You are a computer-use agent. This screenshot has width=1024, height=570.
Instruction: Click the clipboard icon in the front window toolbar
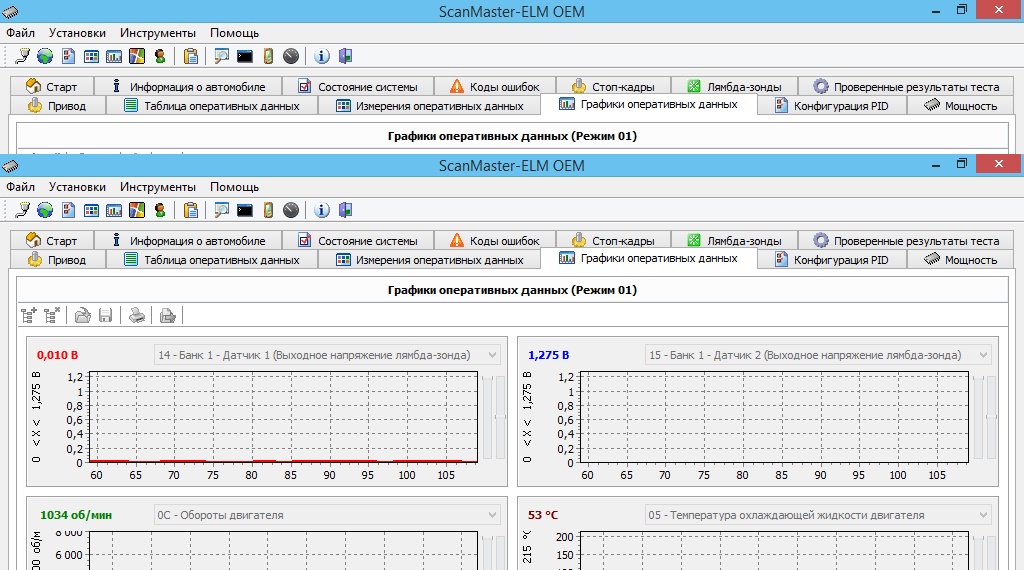click(191, 210)
